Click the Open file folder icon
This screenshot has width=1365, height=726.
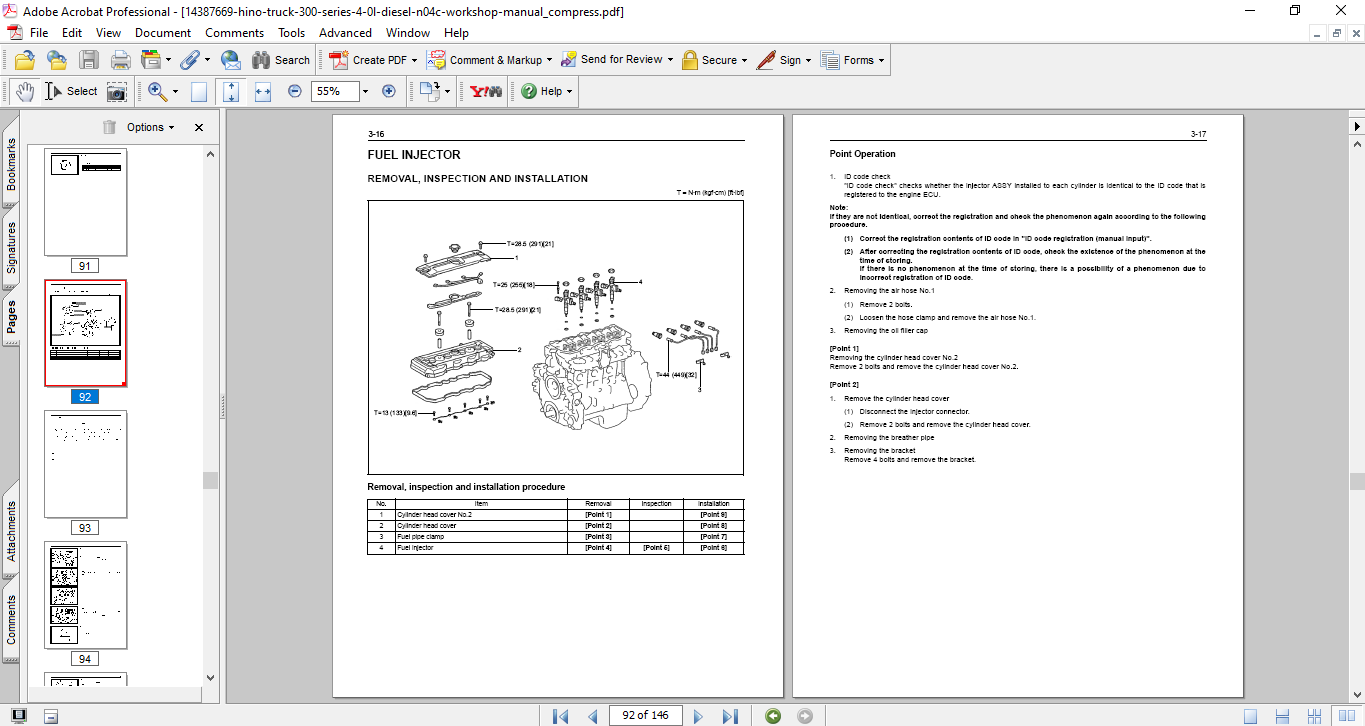(24, 60)
